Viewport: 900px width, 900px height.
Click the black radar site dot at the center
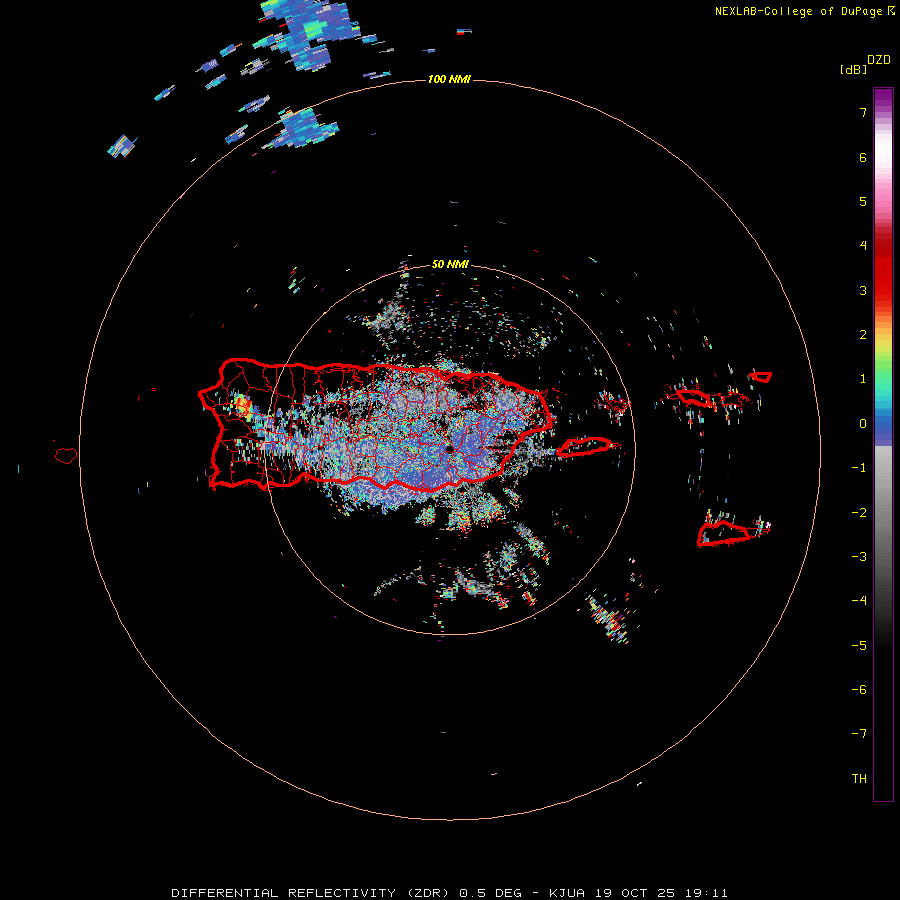click(x=450, y=450)
